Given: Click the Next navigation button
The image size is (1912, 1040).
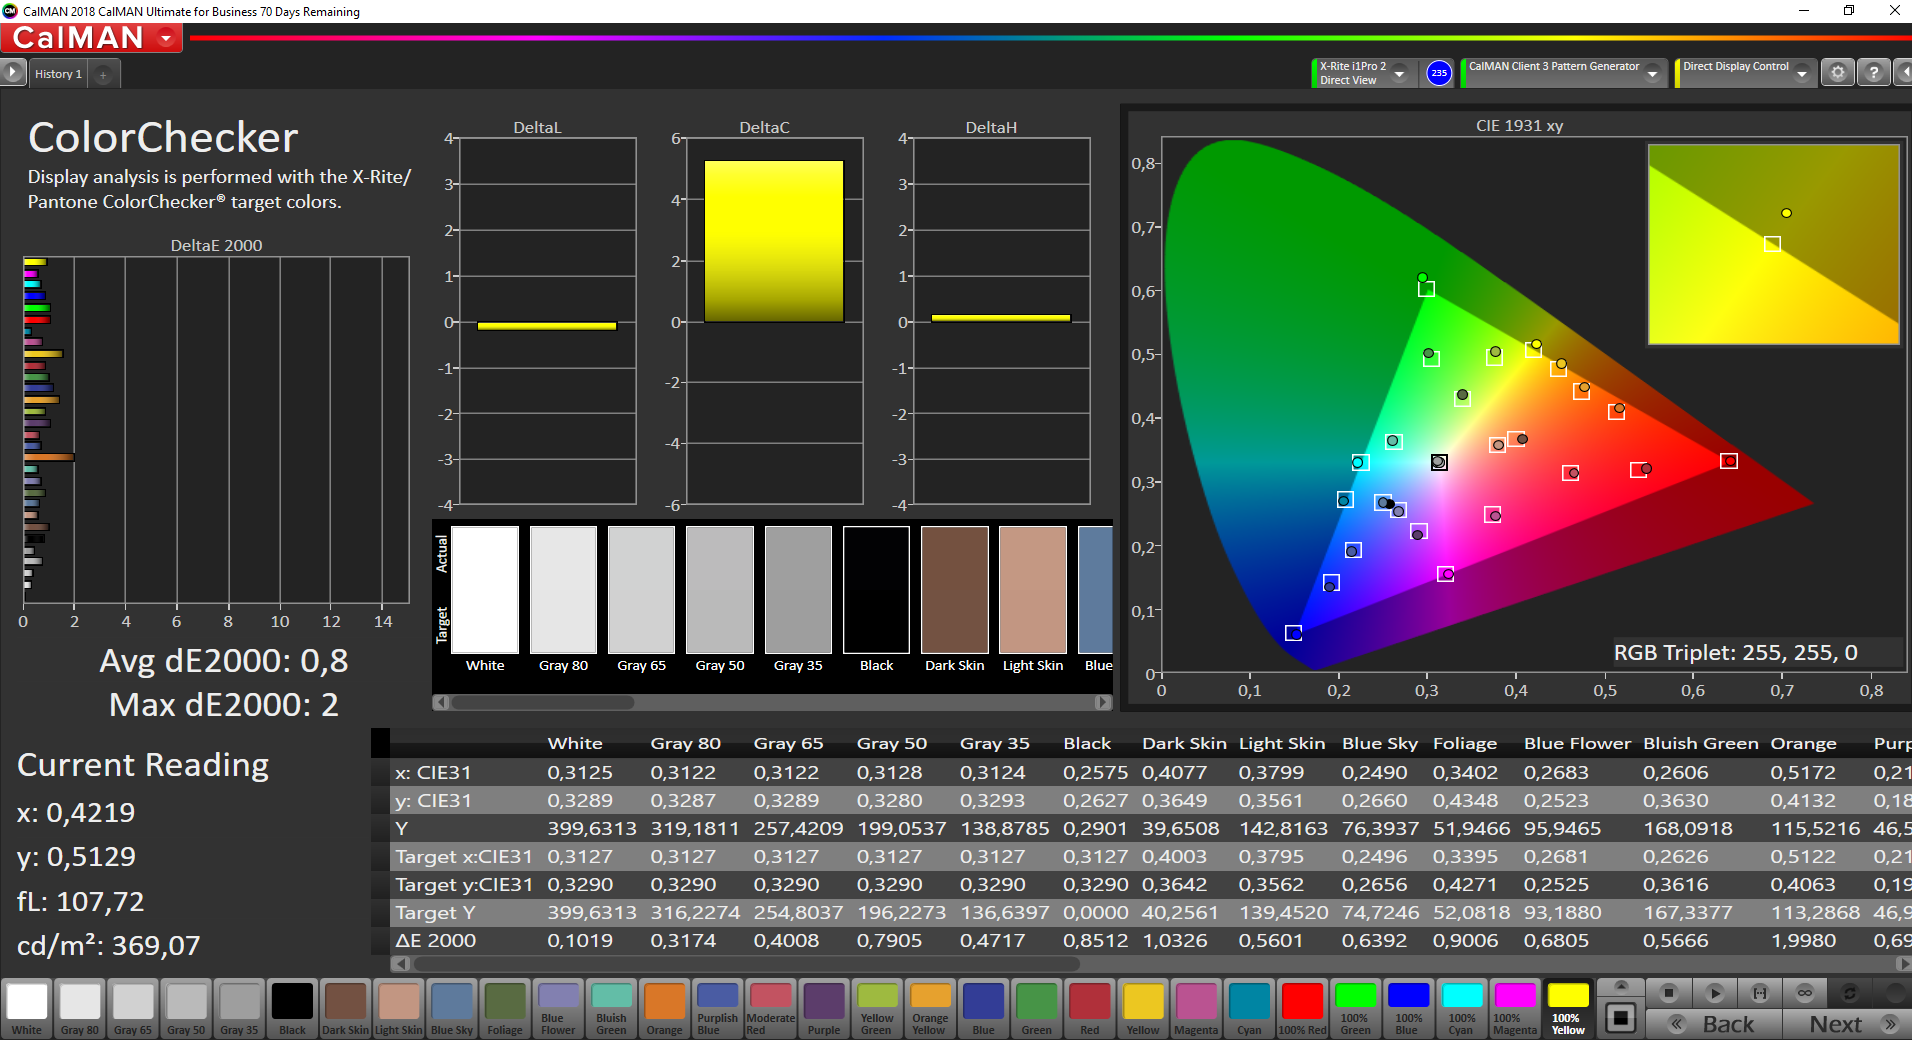Looking at the screenshot, I should coord(1846,1024).
